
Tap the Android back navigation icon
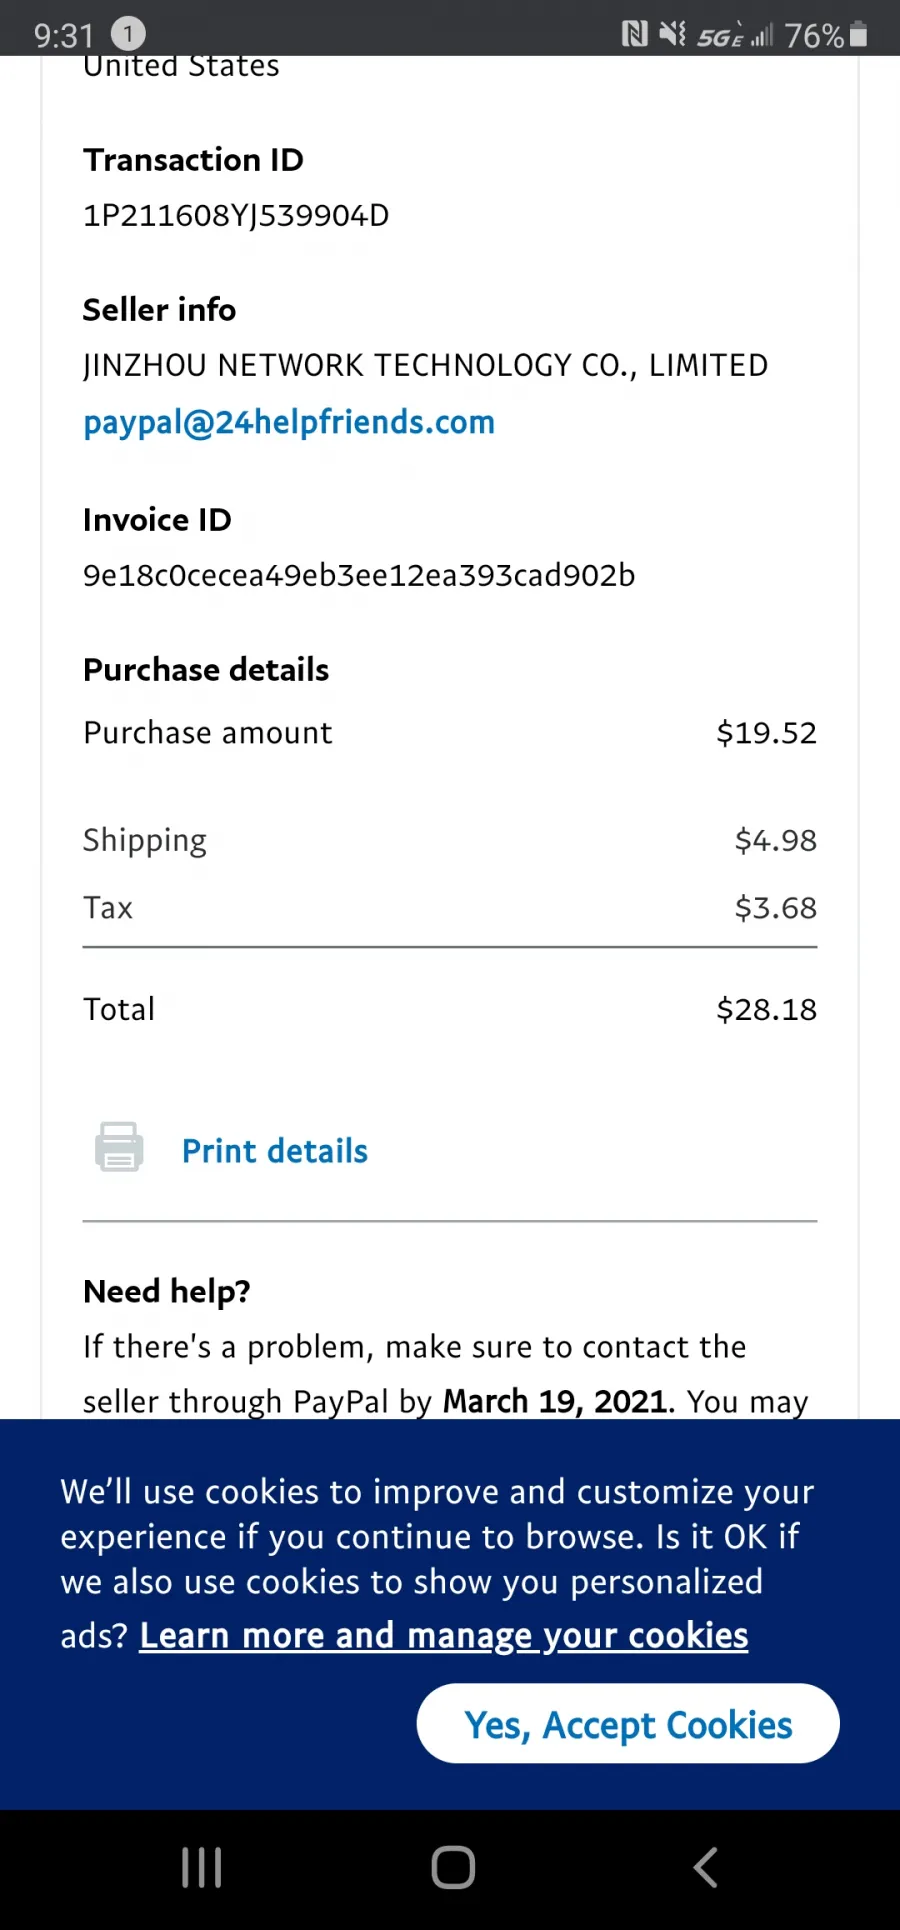705,1867
